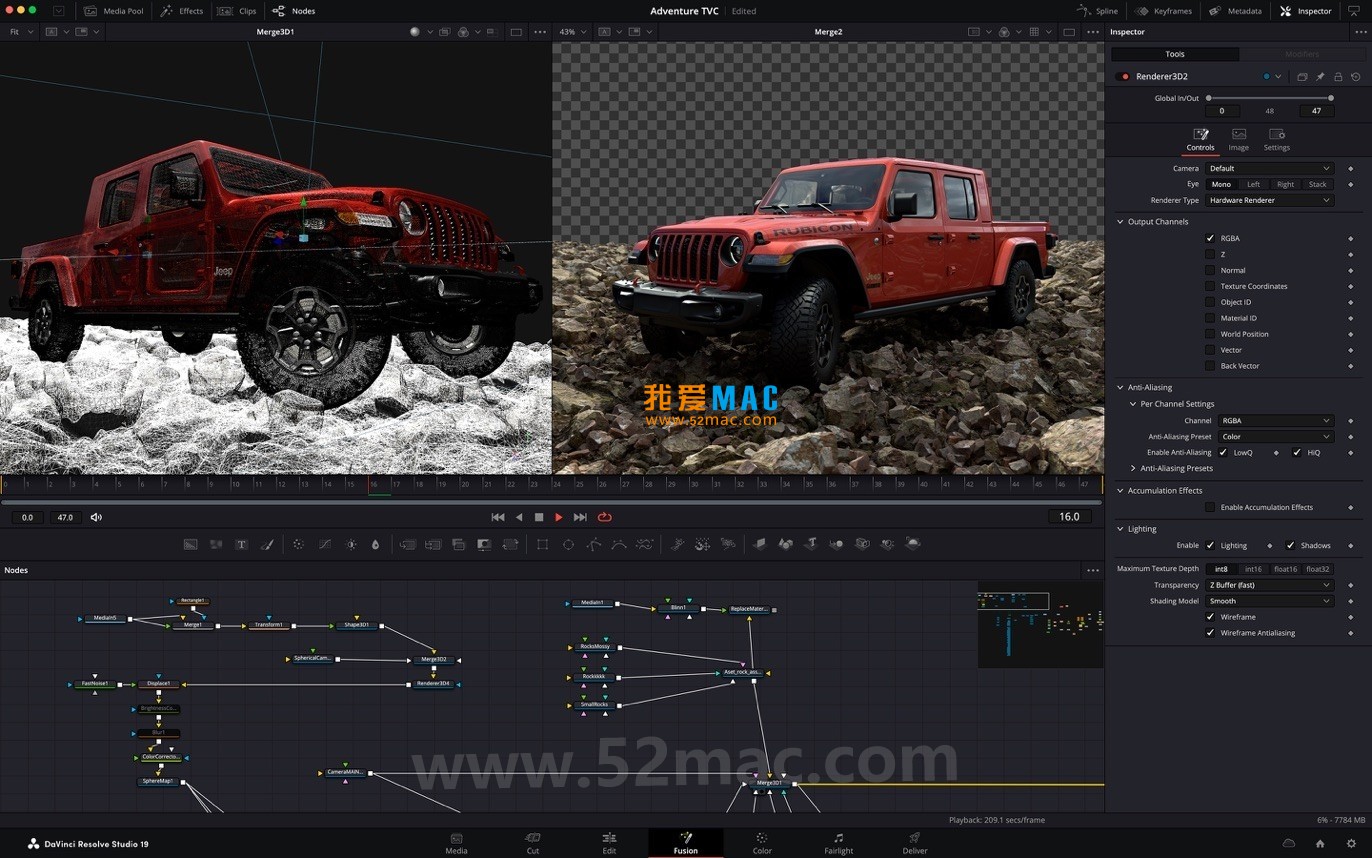
Task: Select the Text+ tool in the toolbar
Action: [241, 544]
